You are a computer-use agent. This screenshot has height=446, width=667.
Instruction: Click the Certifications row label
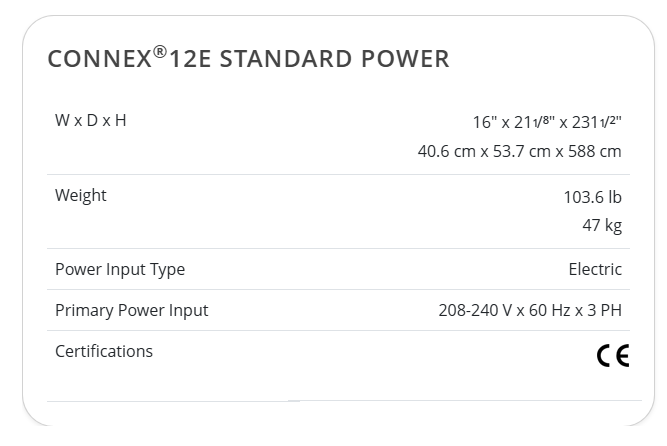(104, 352)
